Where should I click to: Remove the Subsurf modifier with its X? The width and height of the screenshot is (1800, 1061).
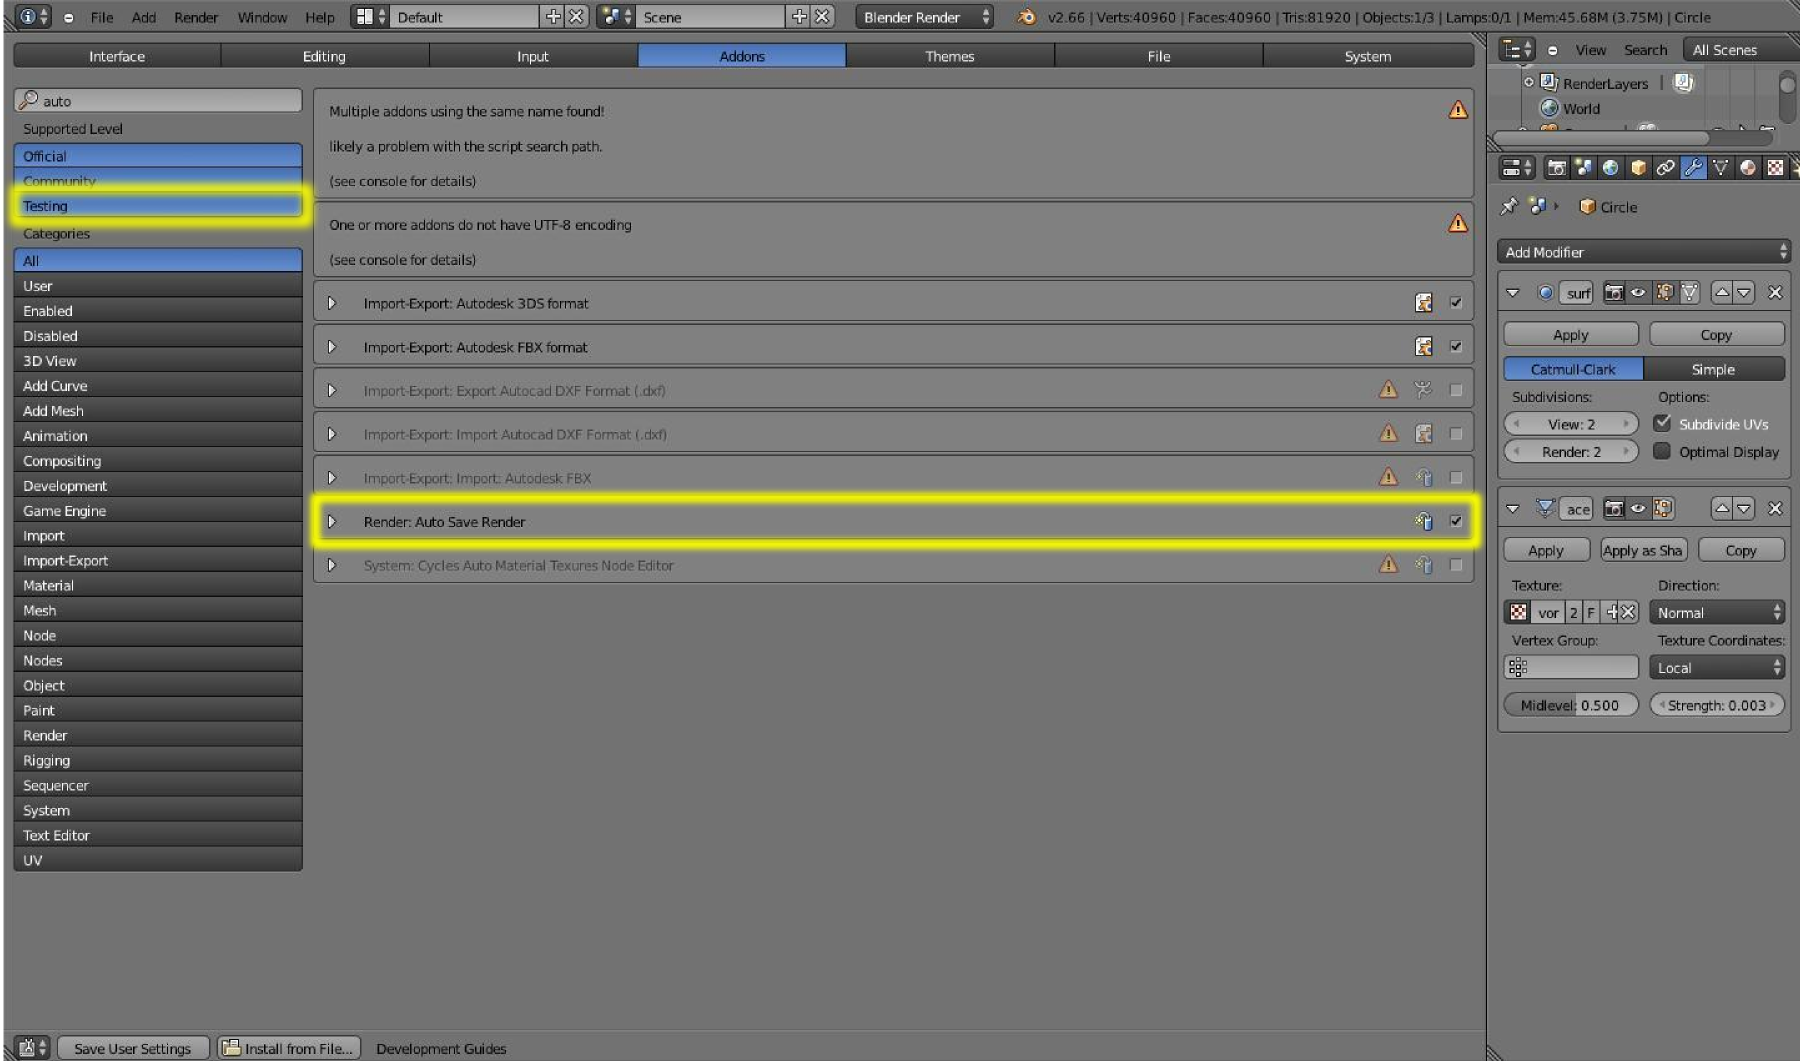point(1775,293)
